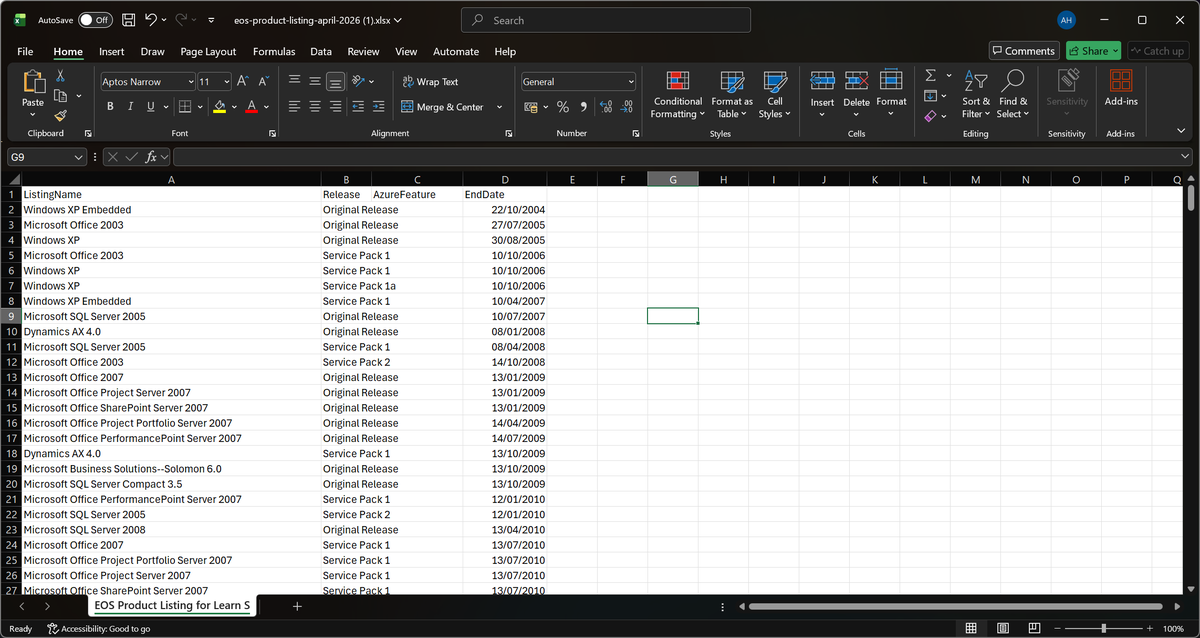Image resolution: width=1200 pixels, height=638 pixels.
Task: Click Decrease Font Size icon
Action: pos(264,81)
